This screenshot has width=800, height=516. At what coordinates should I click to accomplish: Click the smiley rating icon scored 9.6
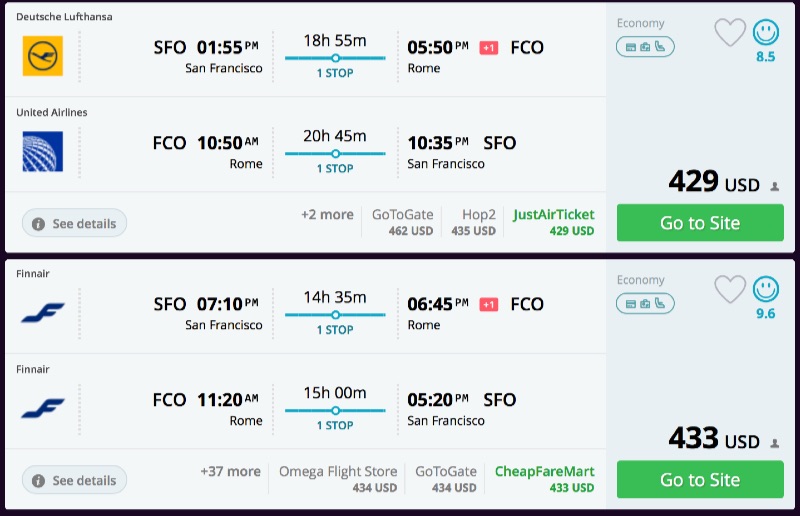click(x=765, y=290)
